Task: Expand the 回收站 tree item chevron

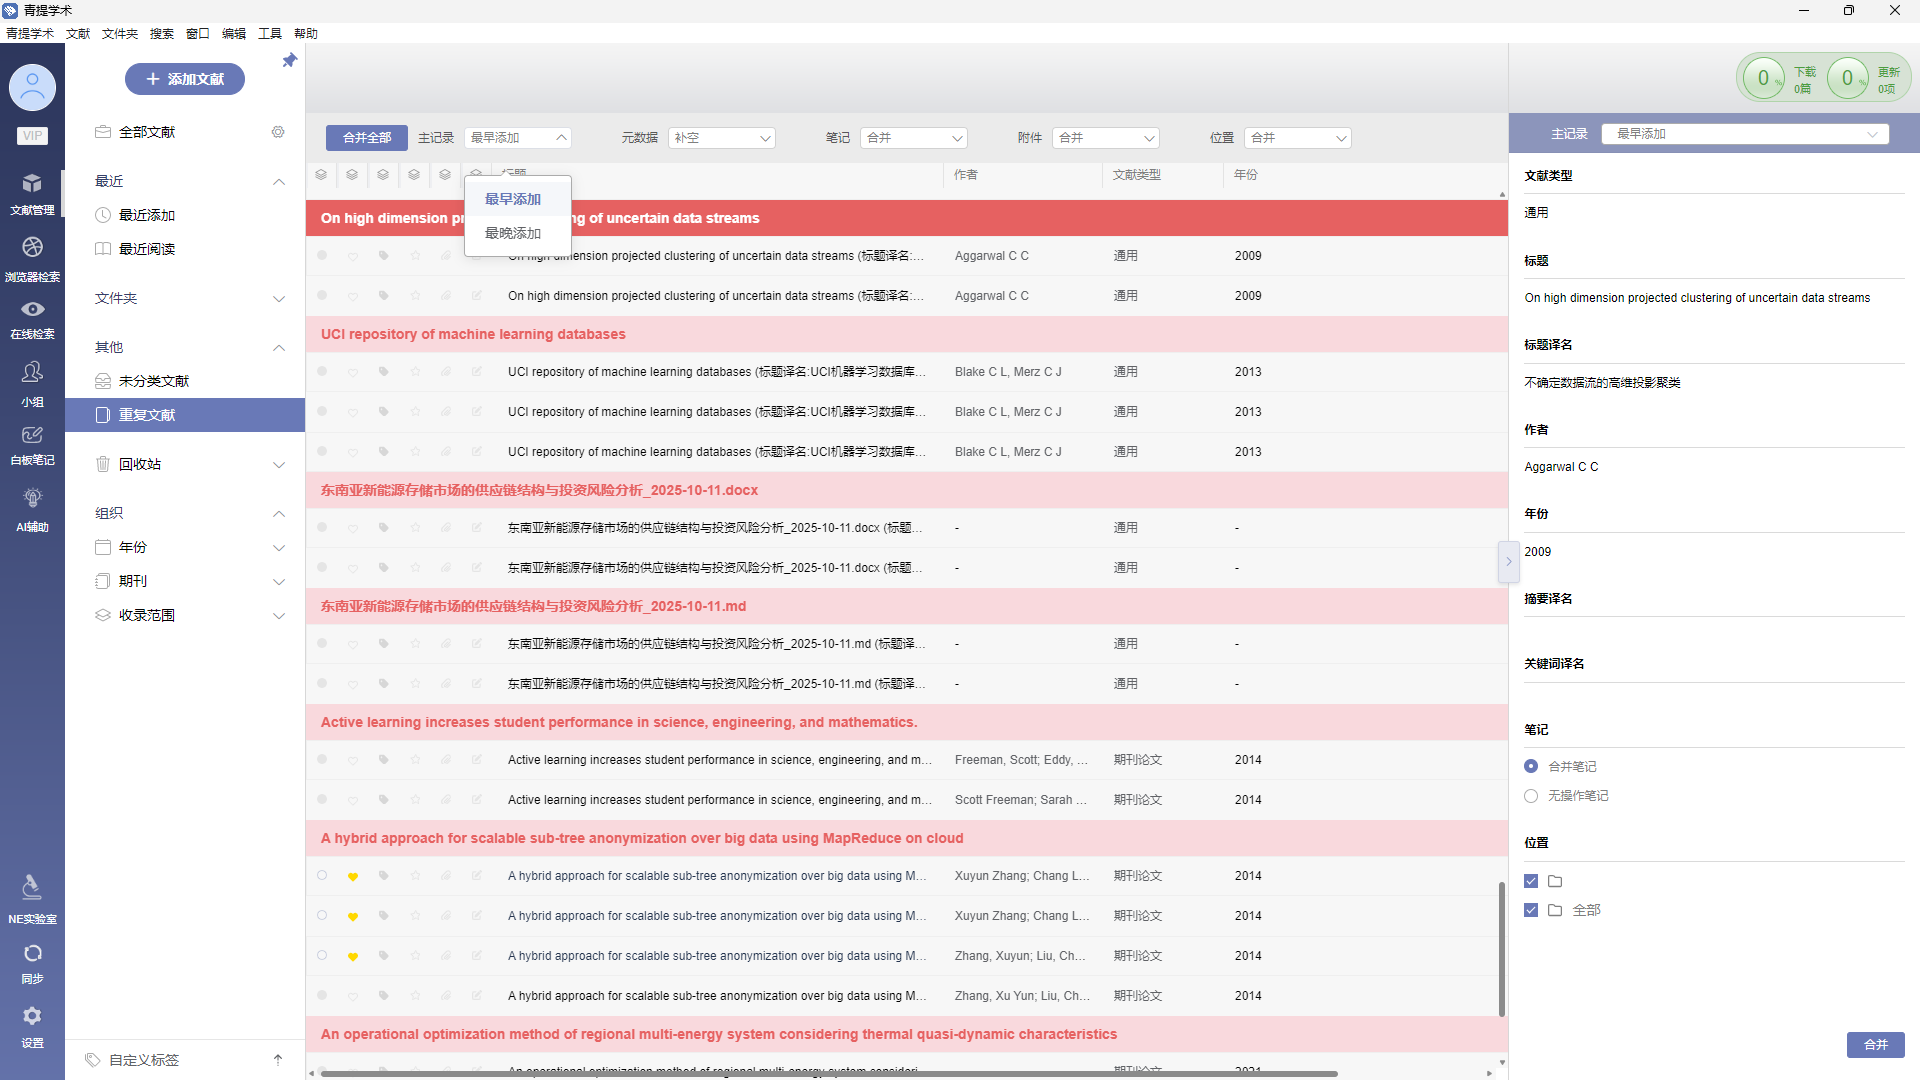Action: tap(279, 465)
